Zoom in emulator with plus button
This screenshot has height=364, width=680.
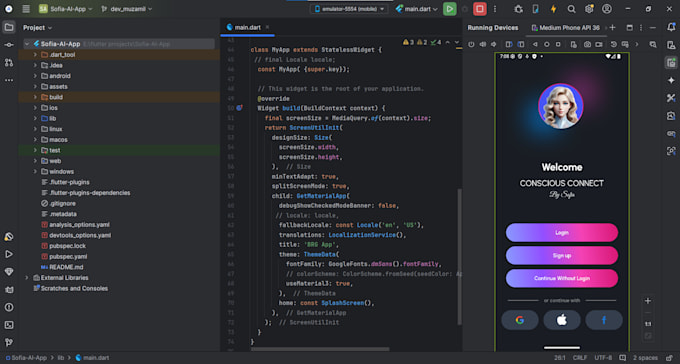(647, 301)
